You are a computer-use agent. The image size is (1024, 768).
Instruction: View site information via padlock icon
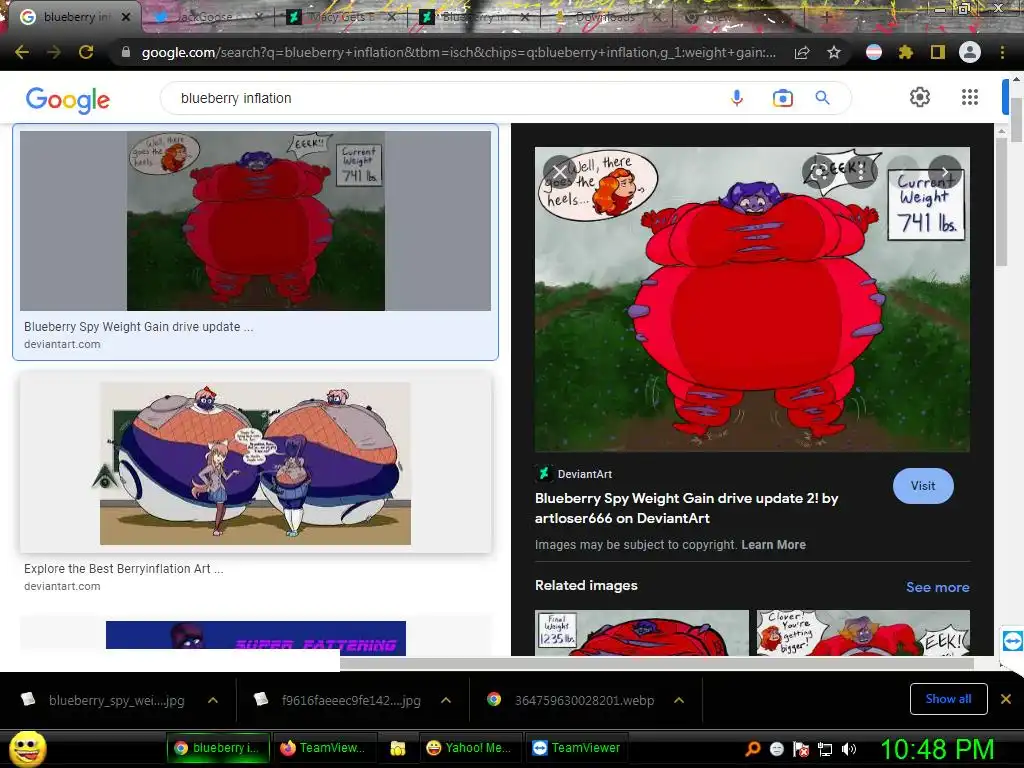pos(126,52)
